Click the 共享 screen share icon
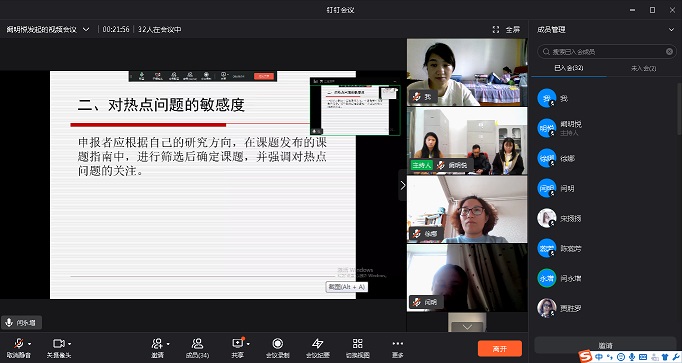The width and height of the screenshot is (682, 363). coord(237,343)
